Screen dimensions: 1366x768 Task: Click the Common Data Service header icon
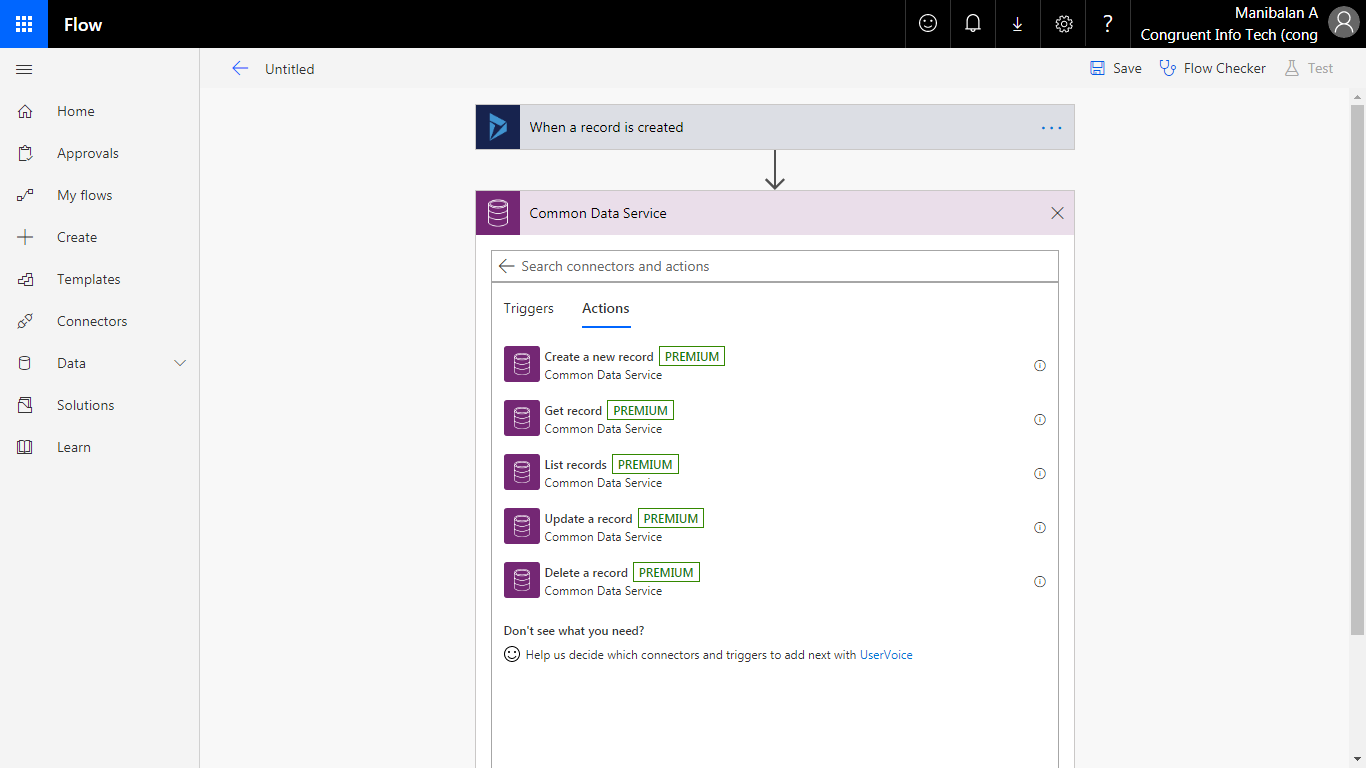tap(498, 213)
